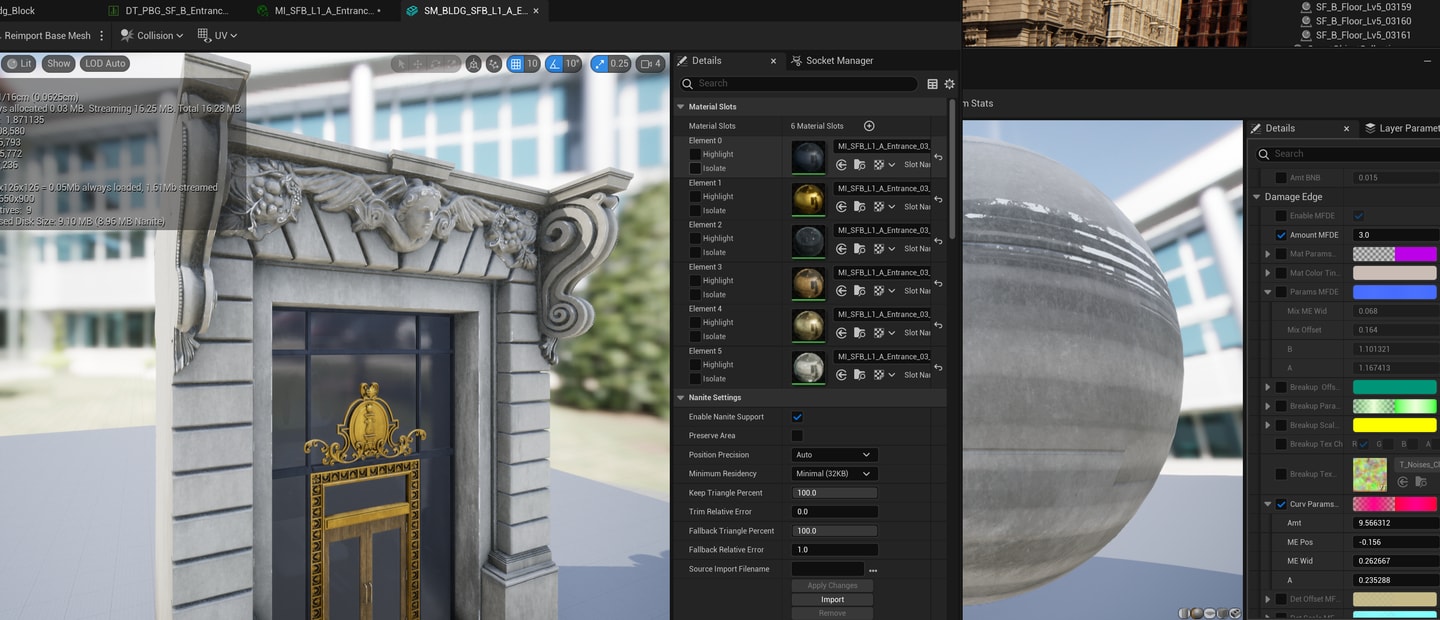The height and width of the screenshot is (620, 1440).
Task: Click the yellow Breakup Scale color swatch
Action: 1394,425
